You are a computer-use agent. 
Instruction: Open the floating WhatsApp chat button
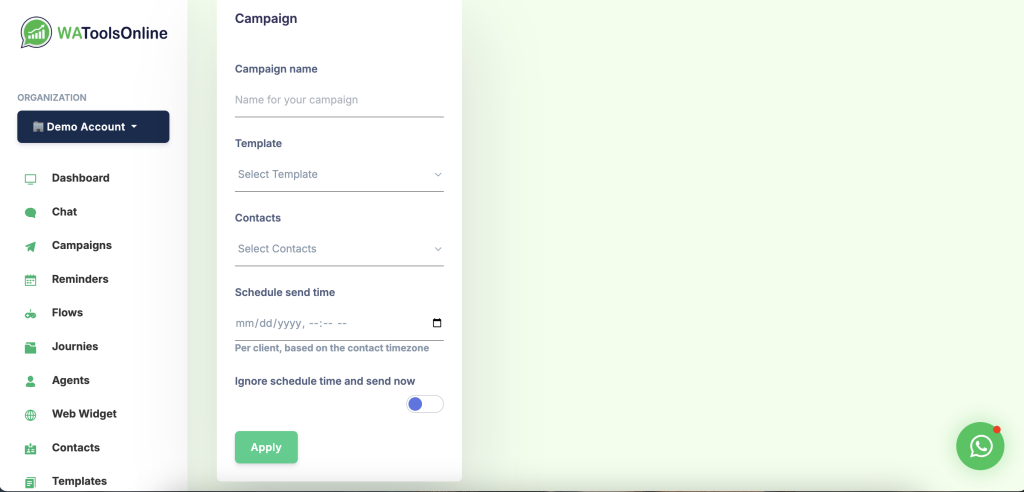(980, 446)
